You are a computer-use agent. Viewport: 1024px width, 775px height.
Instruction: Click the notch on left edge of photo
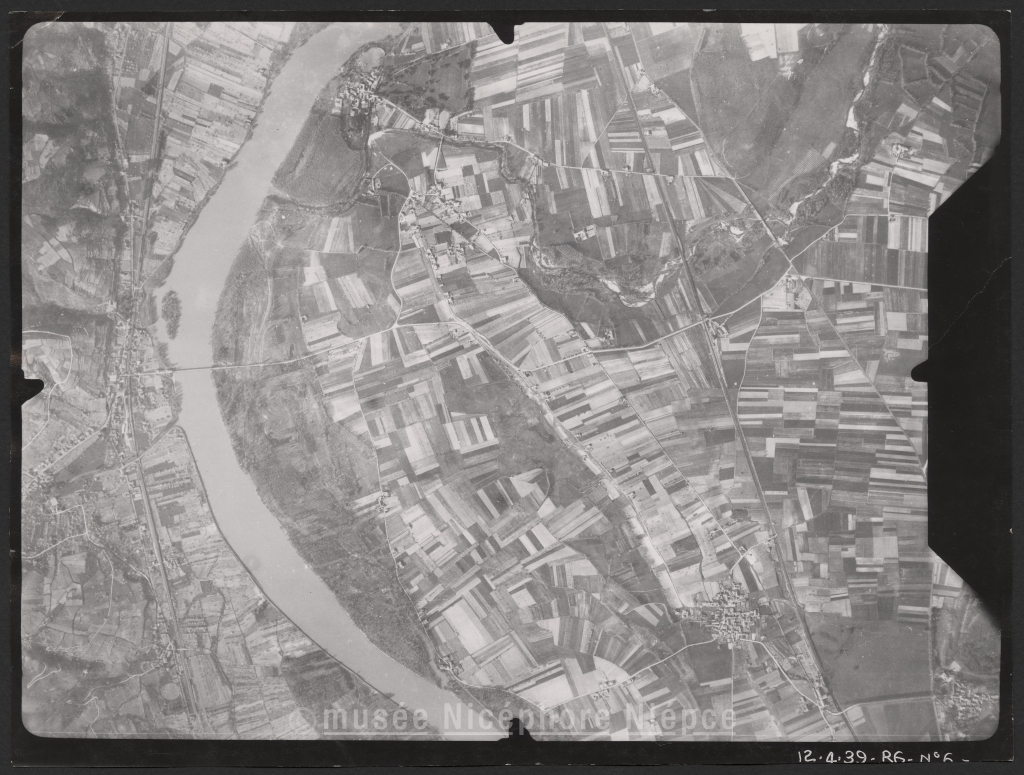click(x=31, y=386)
